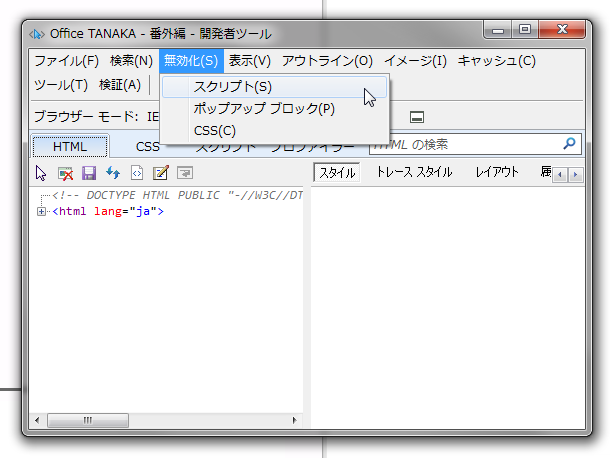Viewport: 610px width, 458px height.
Task: Open the 検索(N) menu
Action: point(131,61)
